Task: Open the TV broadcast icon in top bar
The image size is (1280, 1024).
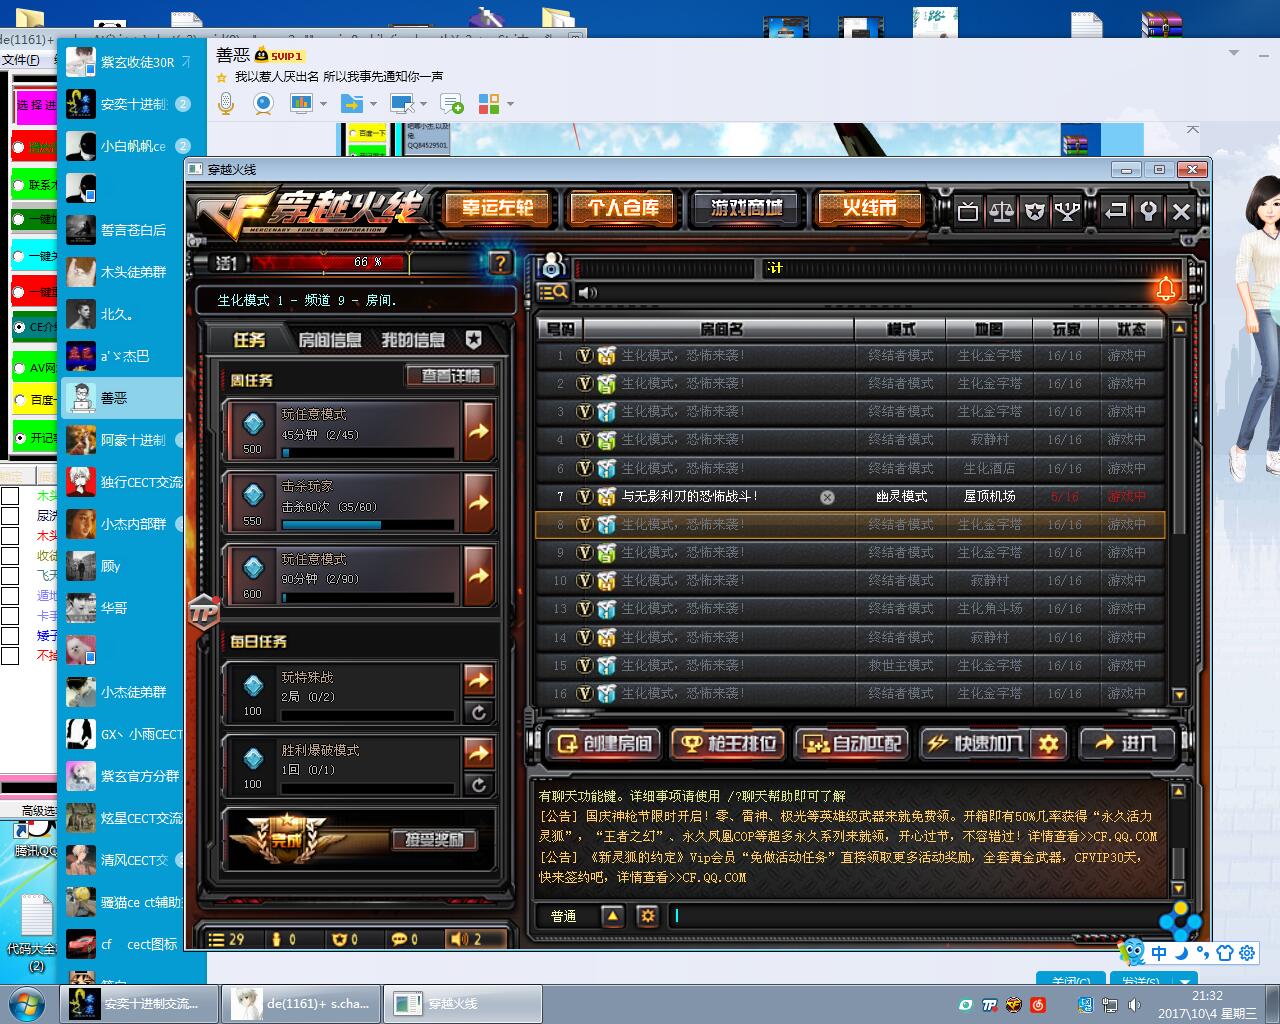Action: point(967,211)
